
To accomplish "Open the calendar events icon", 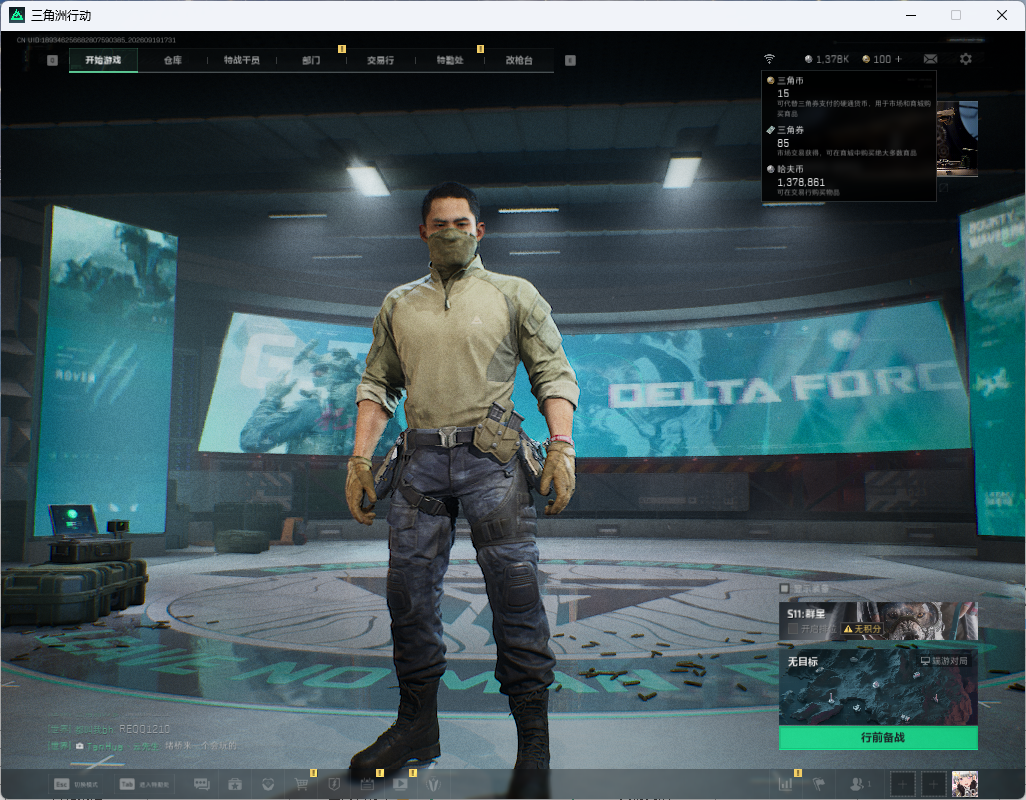I will [367, 784].
